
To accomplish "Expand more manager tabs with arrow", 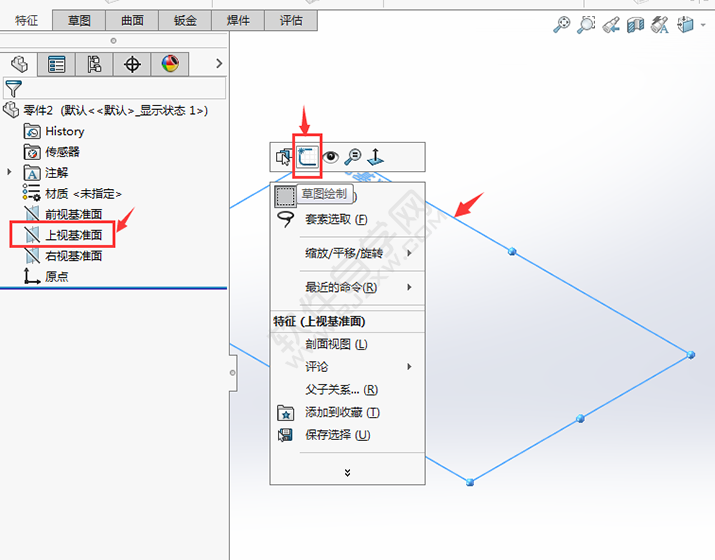I will (x=219, y=63).
